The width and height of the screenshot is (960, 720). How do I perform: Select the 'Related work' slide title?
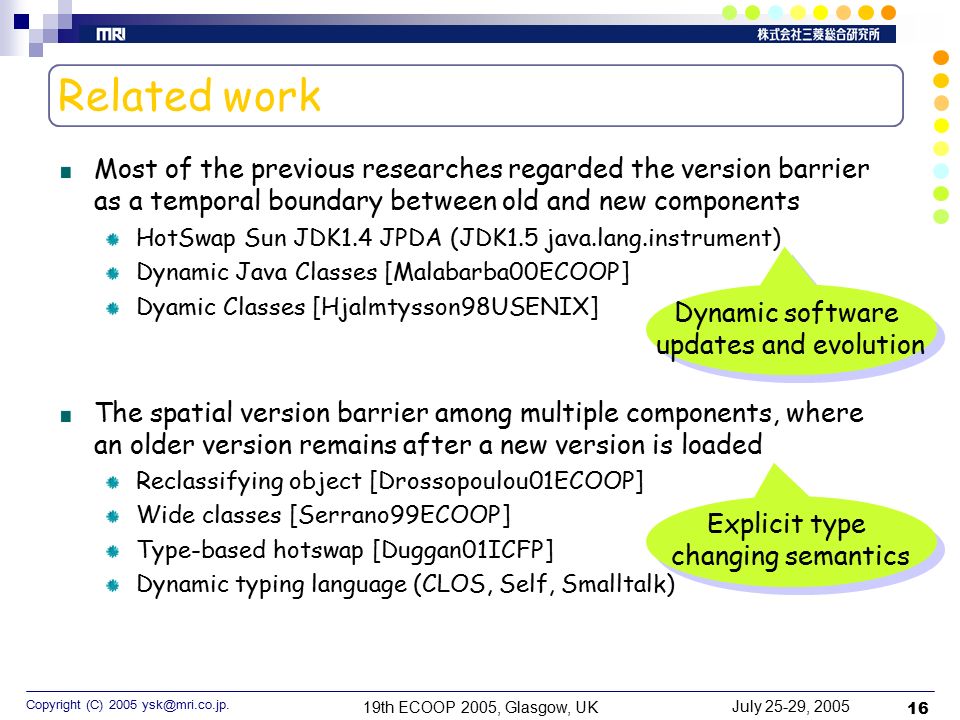189,96
